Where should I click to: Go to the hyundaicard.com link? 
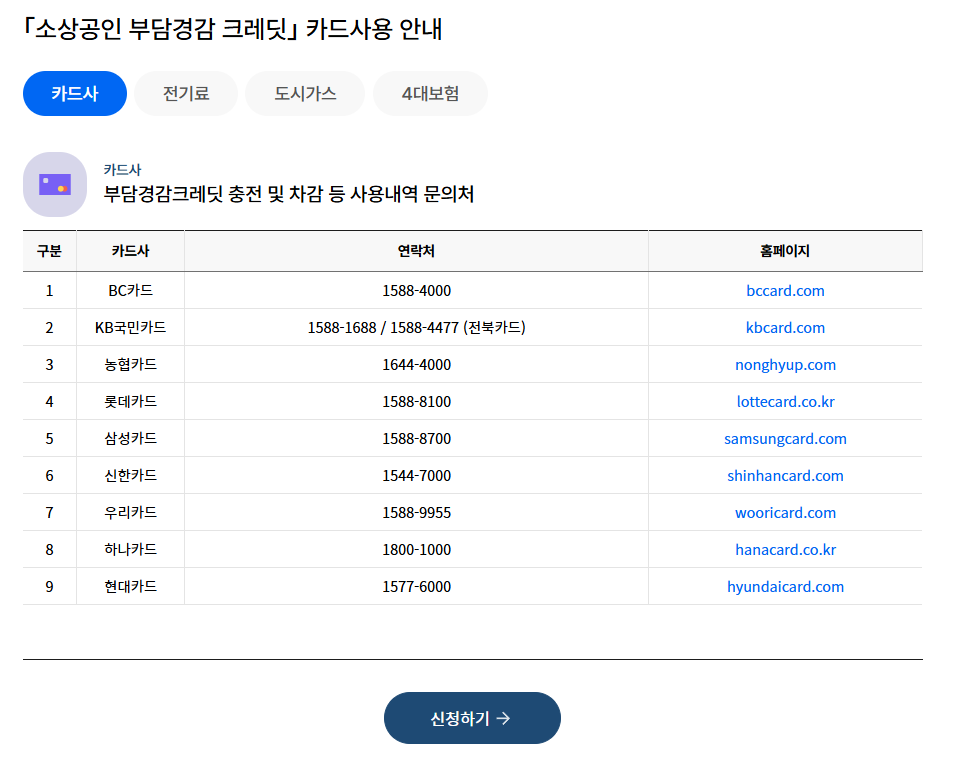point(785,587)
